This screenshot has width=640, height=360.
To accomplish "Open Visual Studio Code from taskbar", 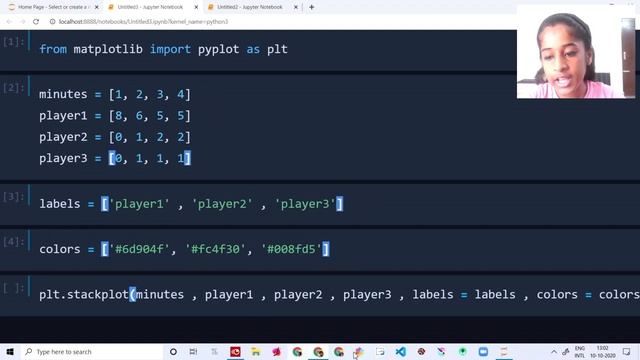I will click(x=401, y=351).
